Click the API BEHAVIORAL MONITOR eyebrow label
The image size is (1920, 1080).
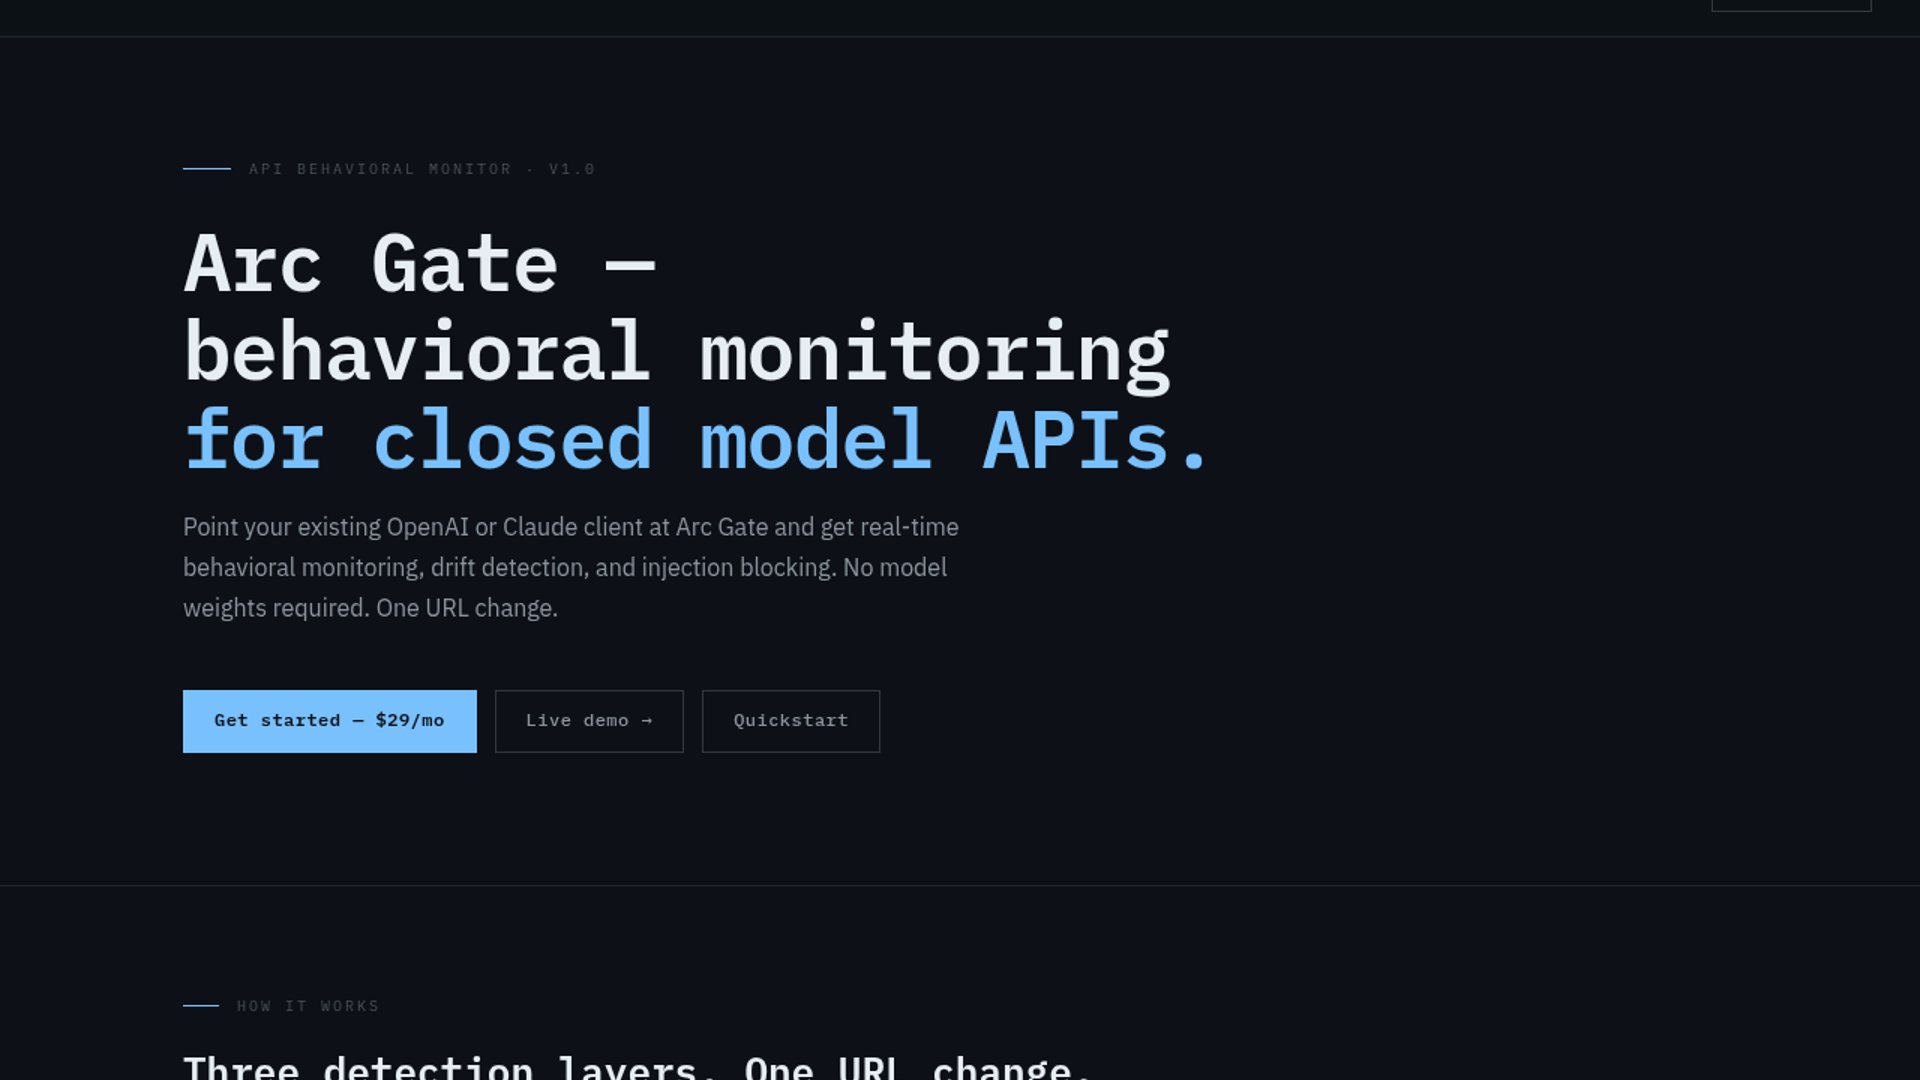(380, 169)
